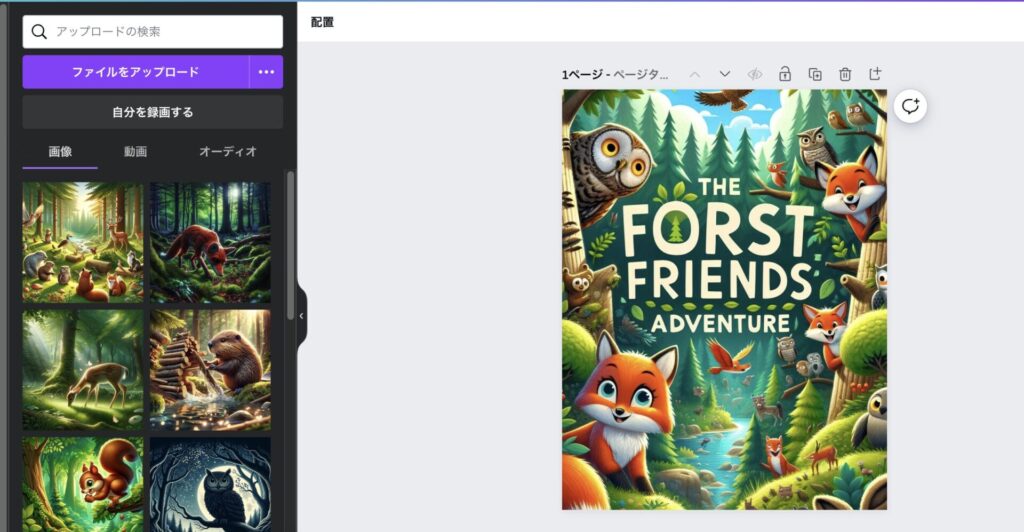Image resolution: width=1024 pixels, height=532 pixels.
Task: Click the uploads panel scrollbar
Action: tap(291, 245)
